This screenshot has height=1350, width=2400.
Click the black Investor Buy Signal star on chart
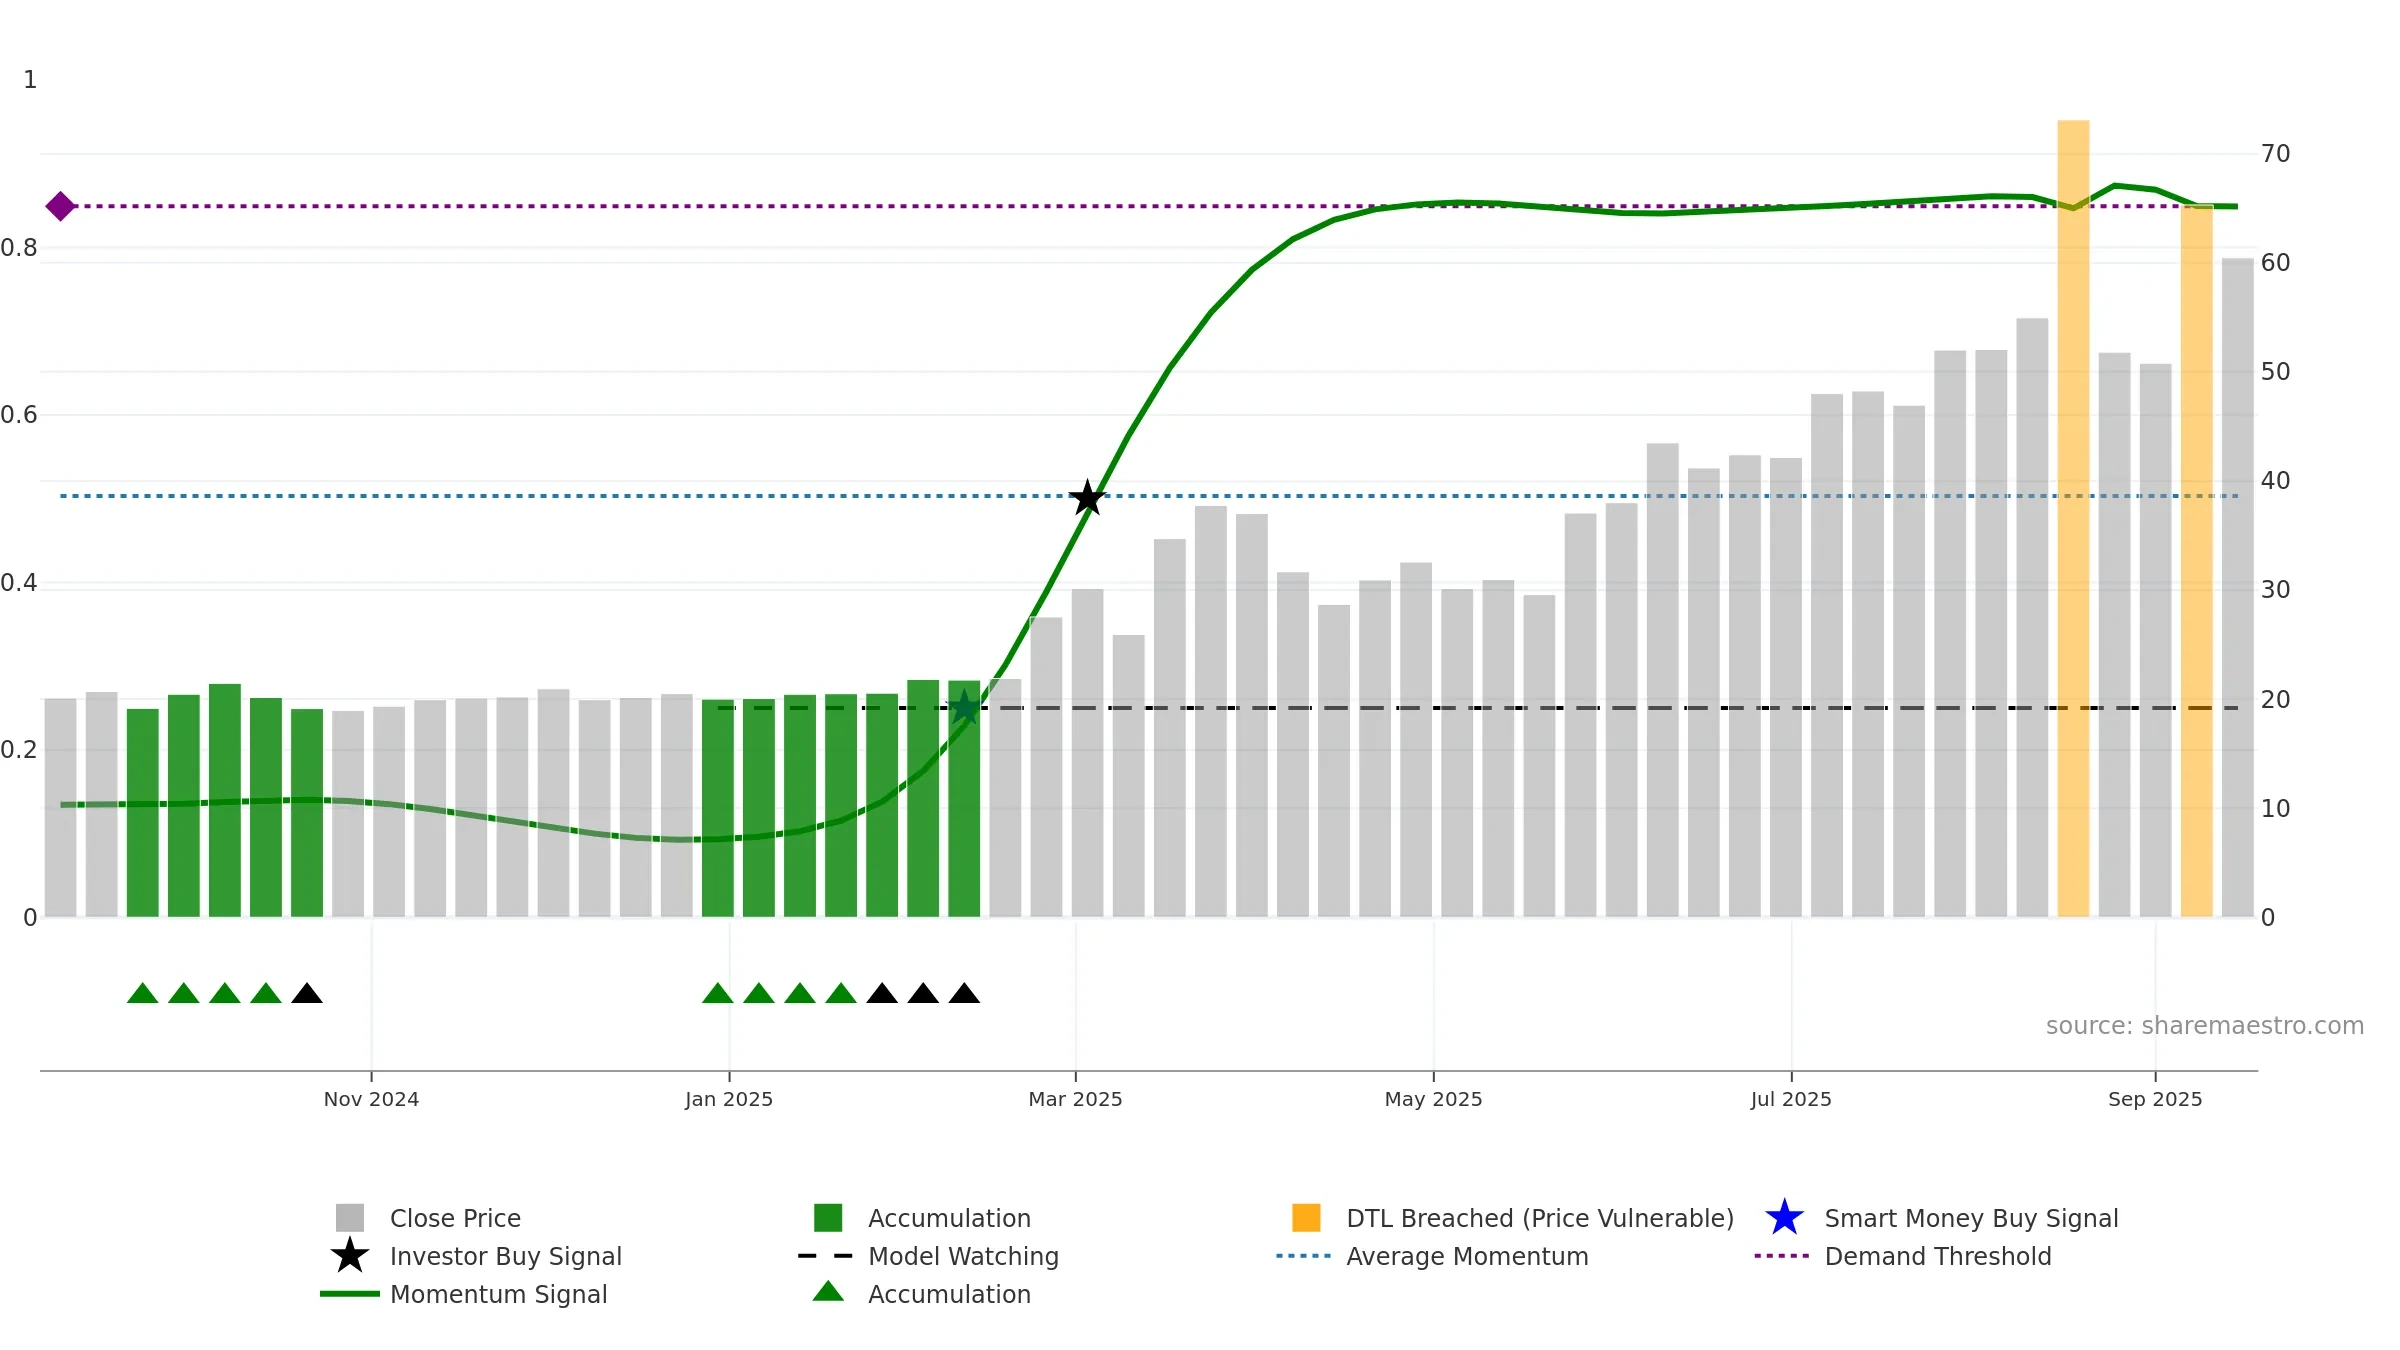1087,497
